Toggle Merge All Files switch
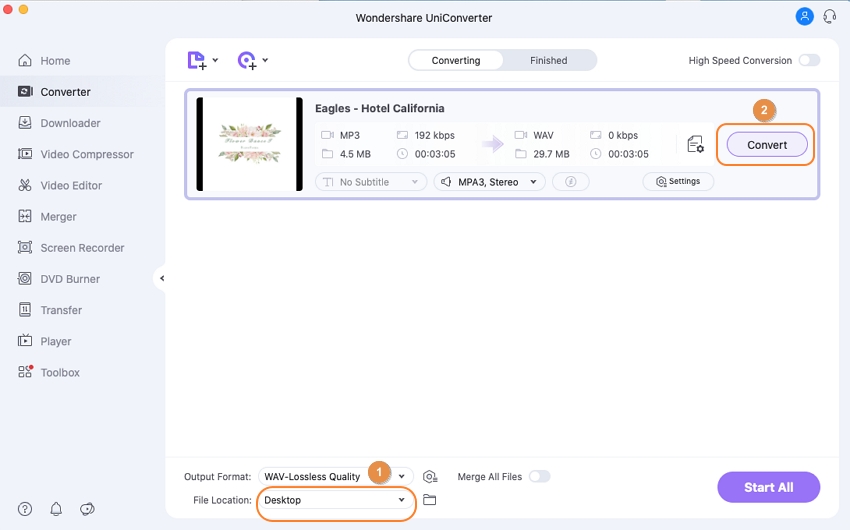Viewport: 850px width, 530px height. pyautogui.click(x=539, y=477)
